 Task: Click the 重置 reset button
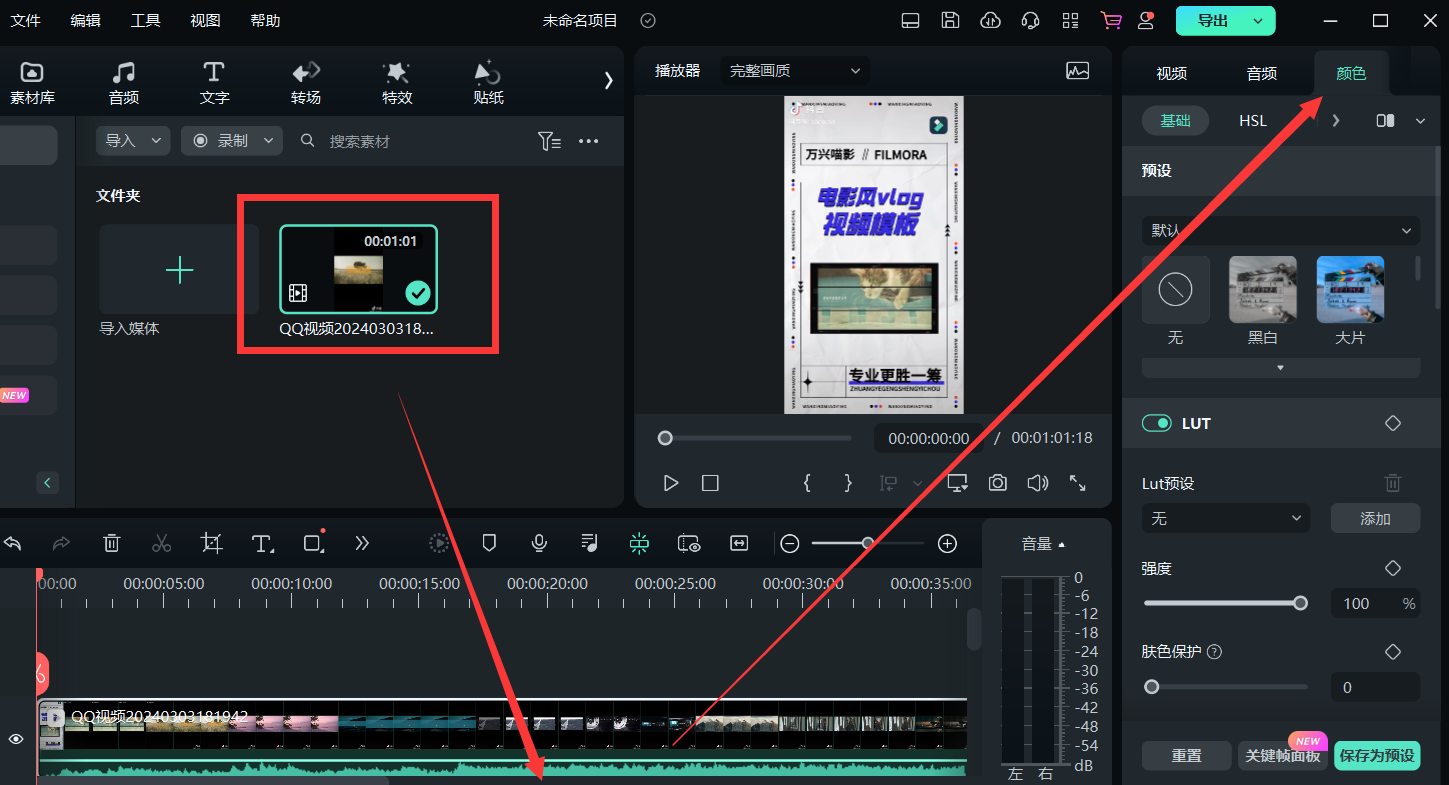(1186, 756)
